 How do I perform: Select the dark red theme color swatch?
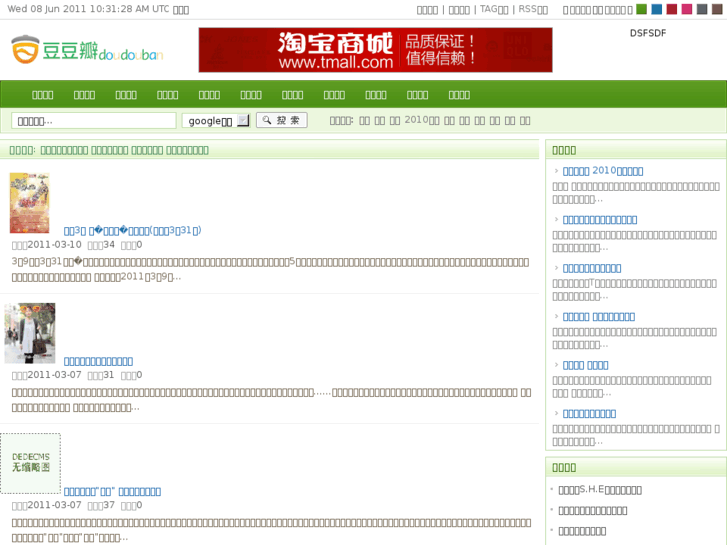click(x=671, y=9)
